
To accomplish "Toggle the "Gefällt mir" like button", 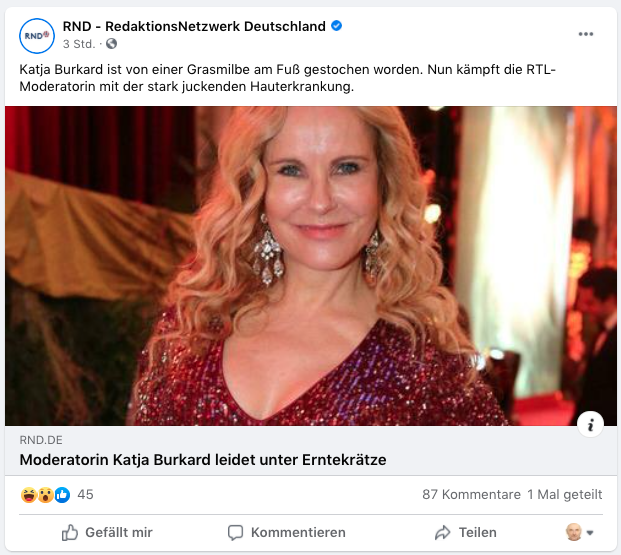I will click(107, 532).
